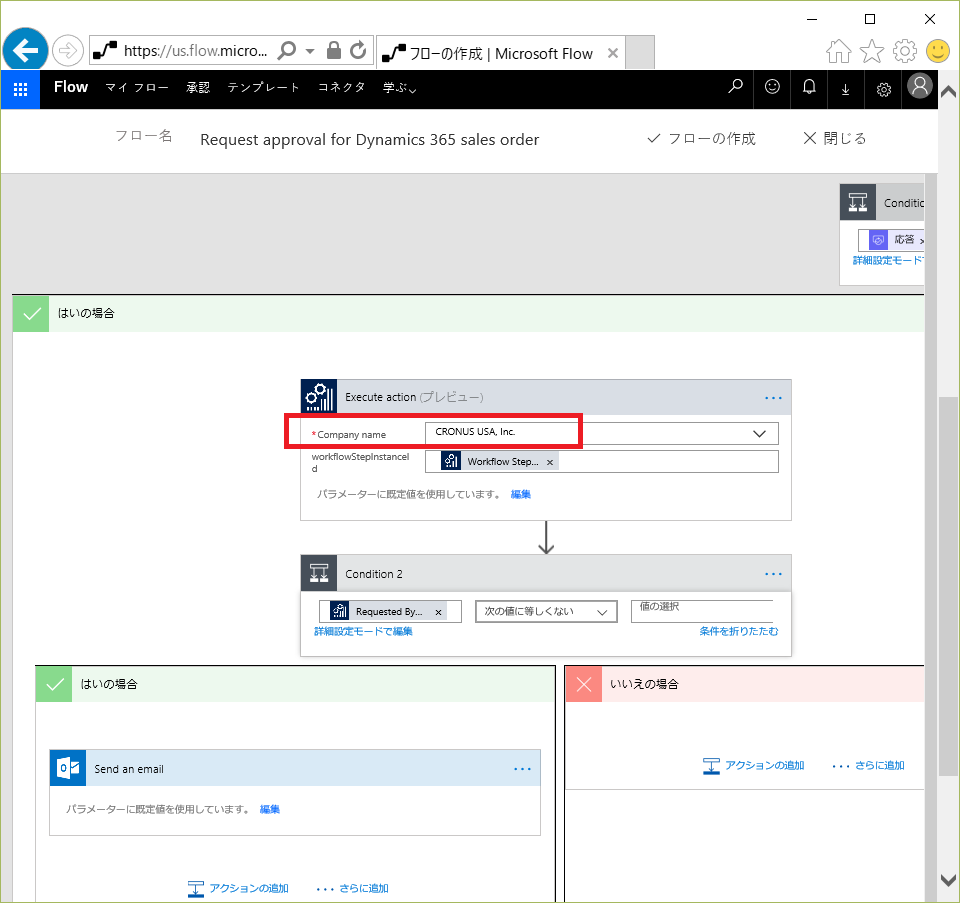Screen dimensions: 960x903
Task: Click the Execute action card title
Action: coord(414,397)
